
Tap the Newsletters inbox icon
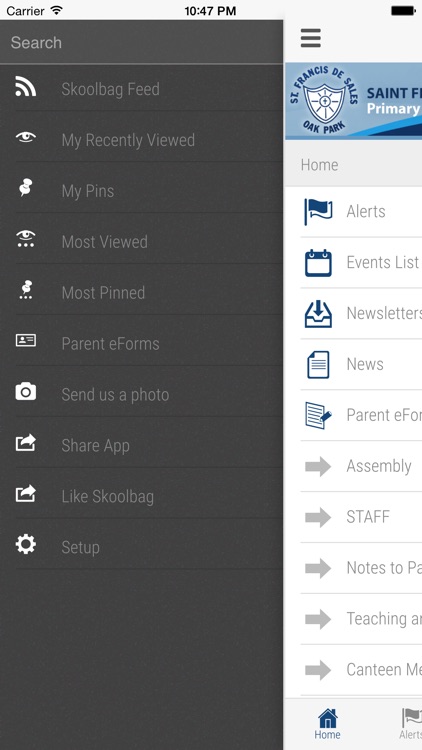pyautogui.click(x=318, y=314)
